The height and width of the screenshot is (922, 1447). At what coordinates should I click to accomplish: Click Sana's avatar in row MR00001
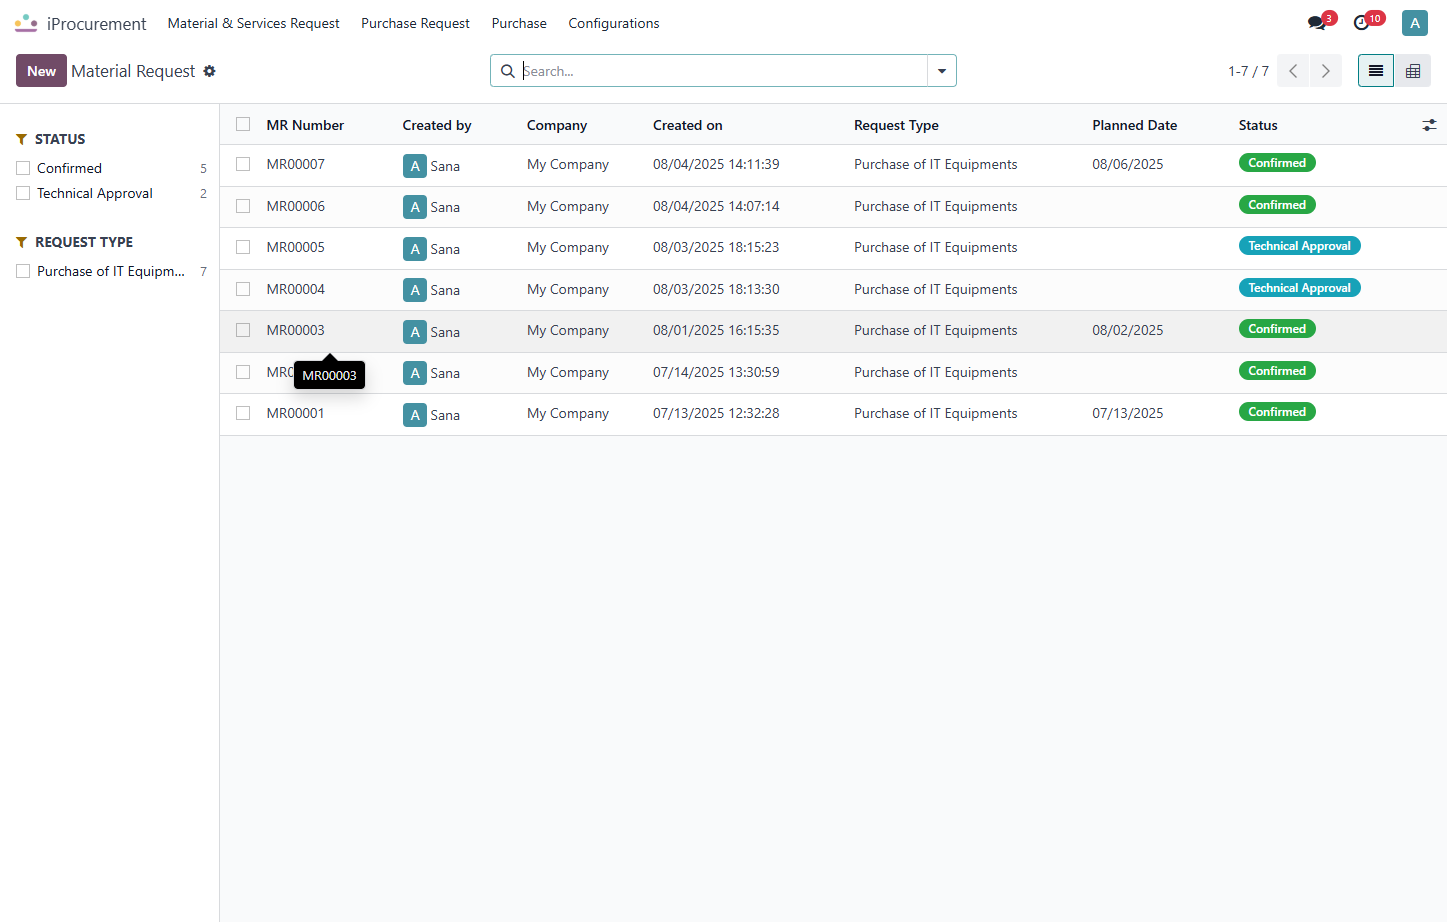point(415,415)
